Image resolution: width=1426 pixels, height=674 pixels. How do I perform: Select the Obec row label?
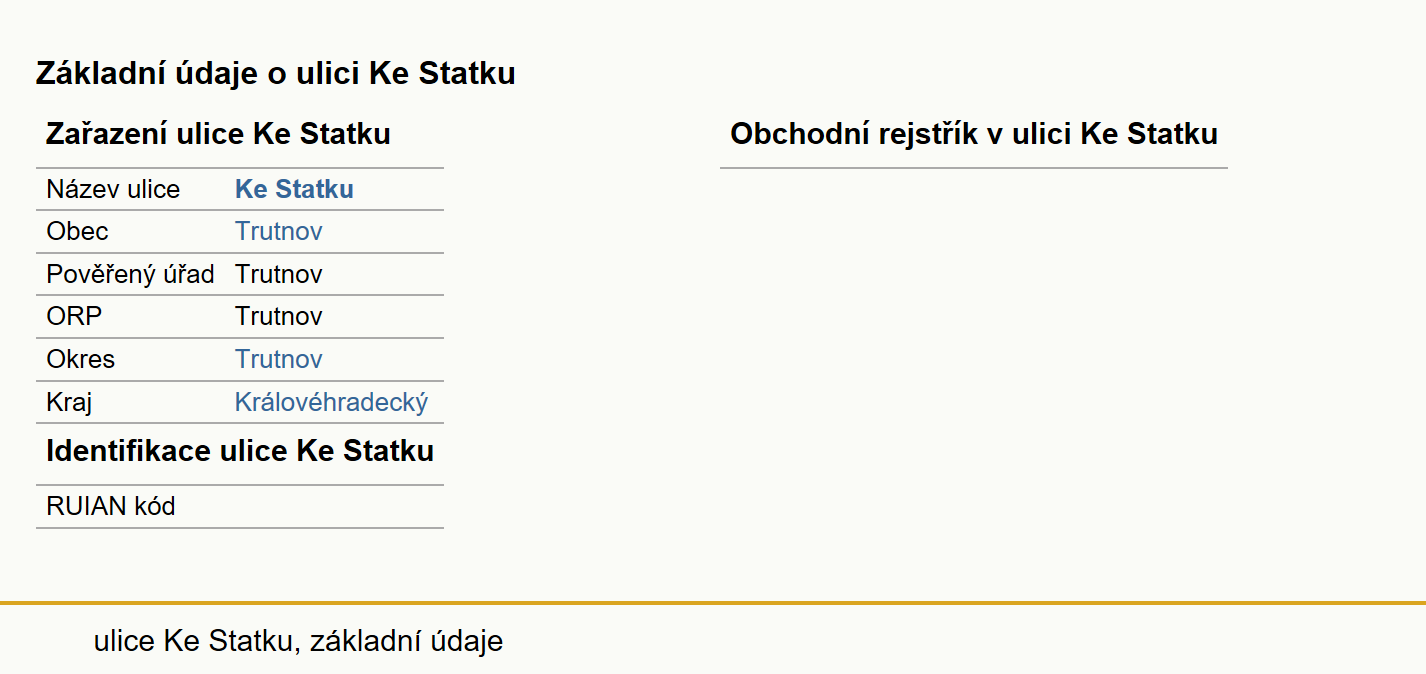click(x=77, y=232)
